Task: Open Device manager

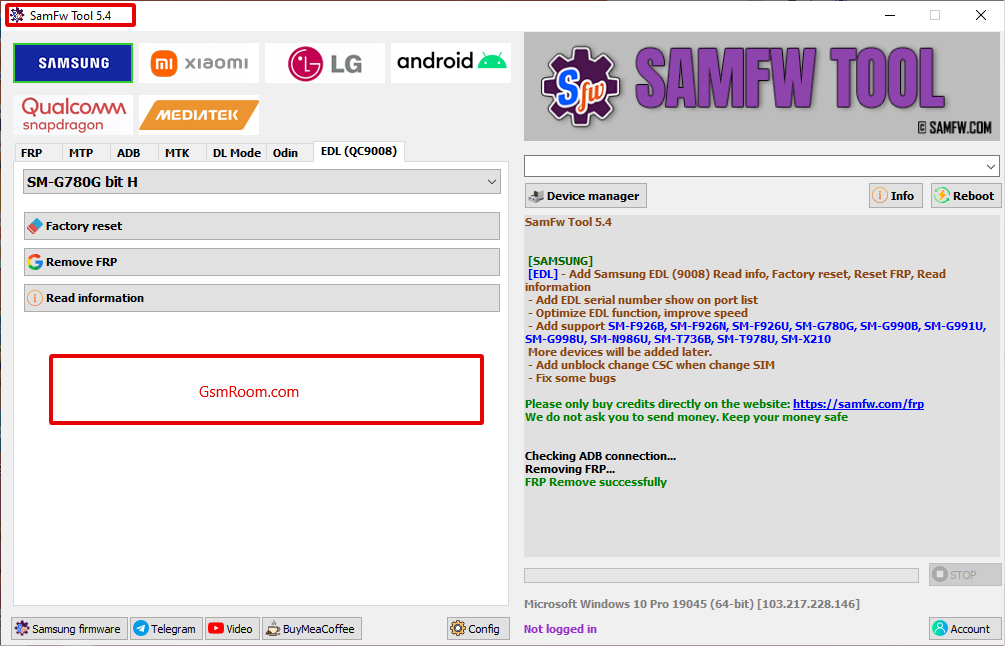Action: pos(585,196)
